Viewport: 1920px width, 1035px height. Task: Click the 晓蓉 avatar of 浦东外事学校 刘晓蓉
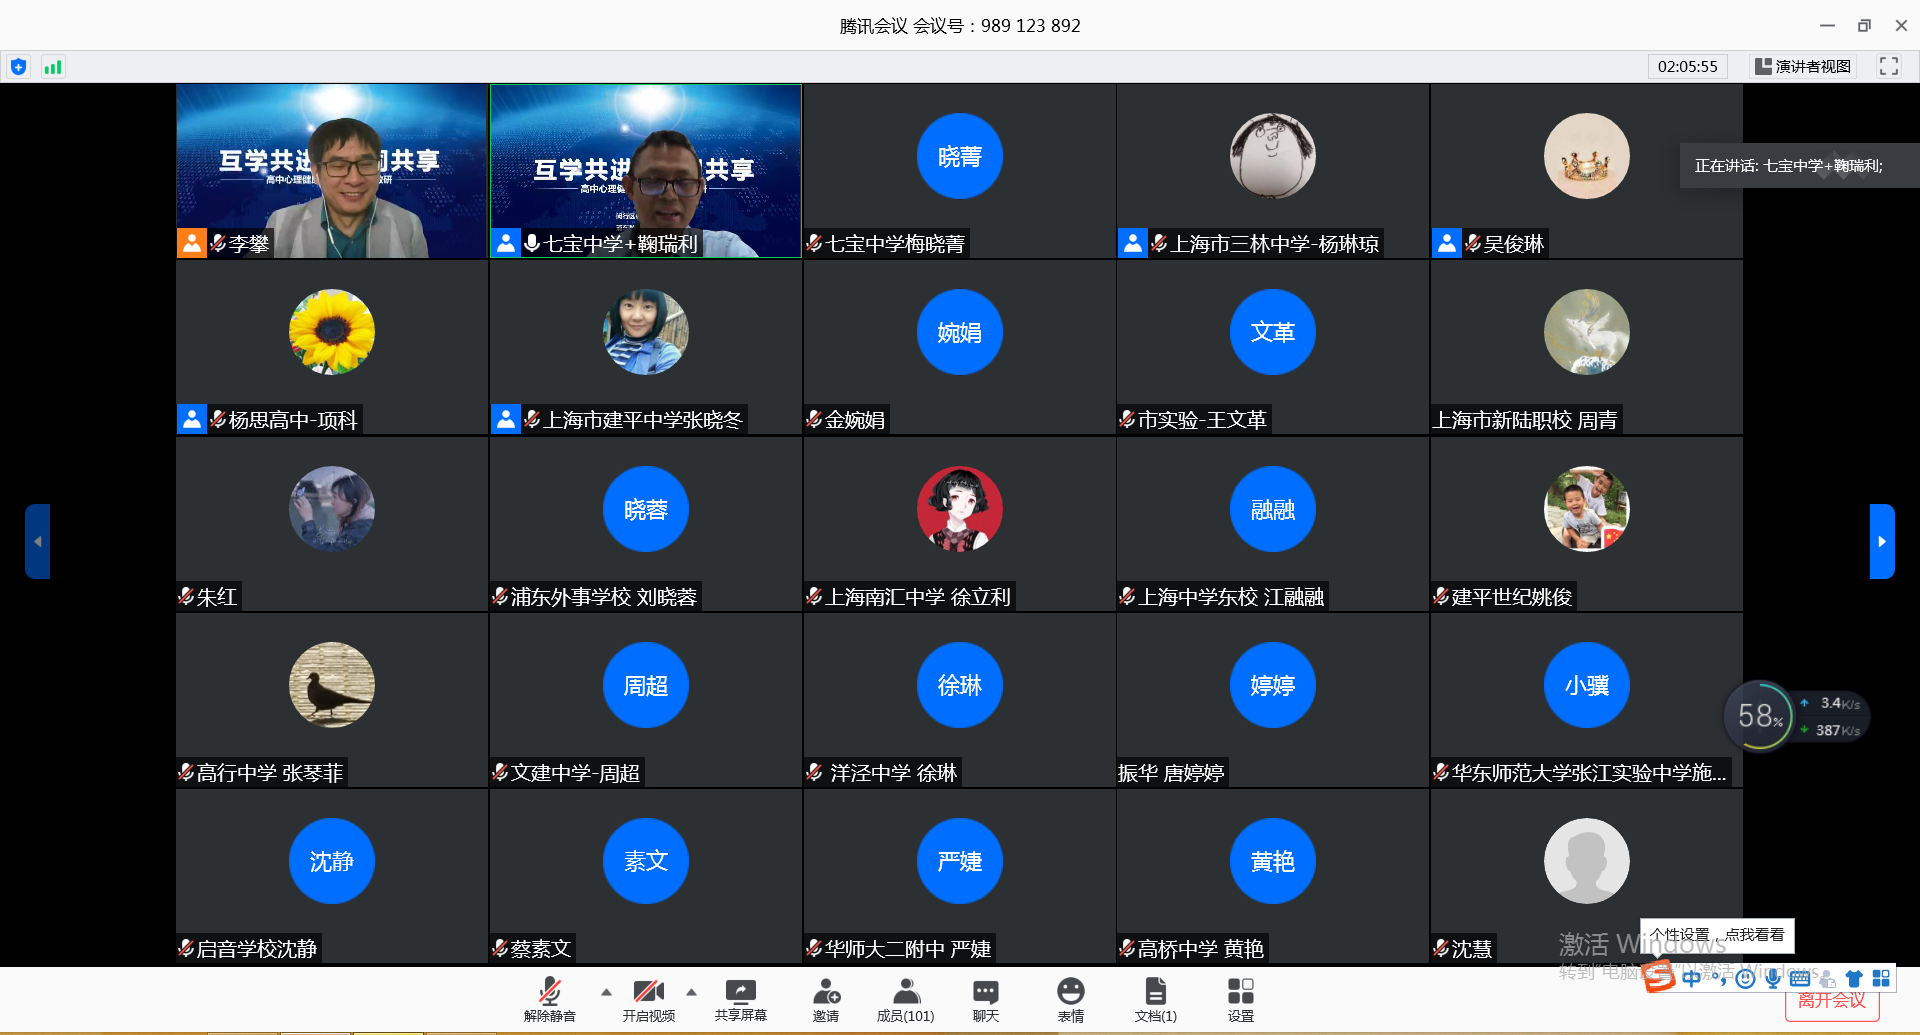646,509
